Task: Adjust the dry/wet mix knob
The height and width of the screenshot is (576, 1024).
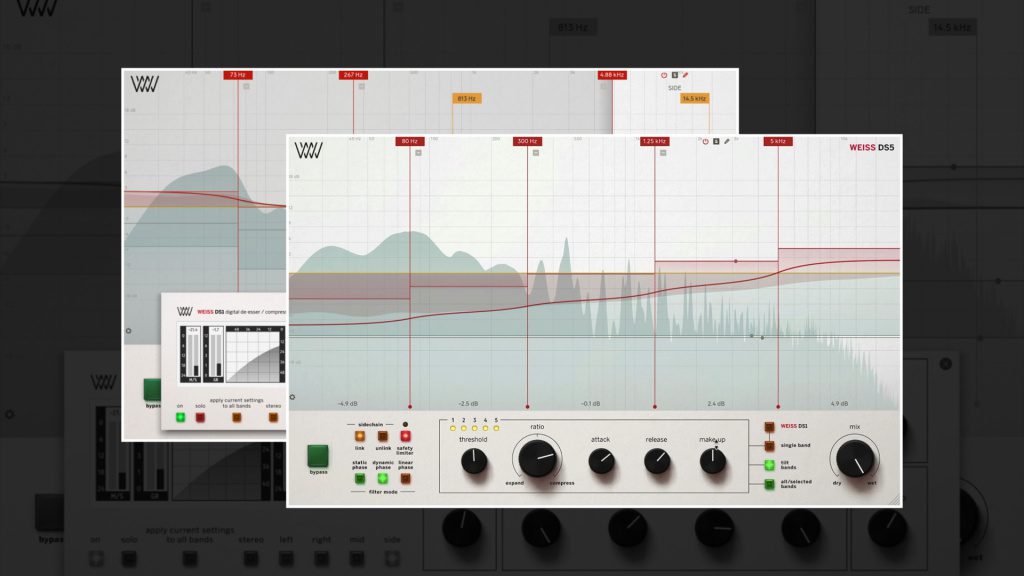Action: (855, 460)
